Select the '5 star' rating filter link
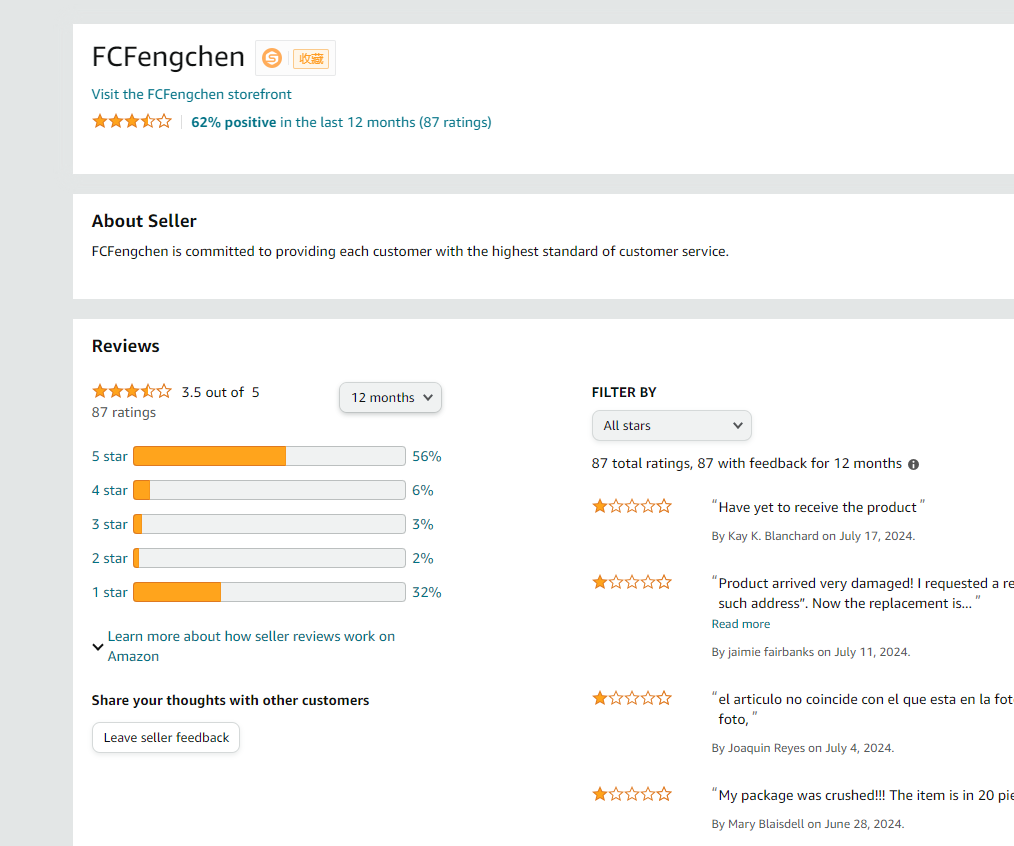The image size is (1014, 846). click(109, 456)
